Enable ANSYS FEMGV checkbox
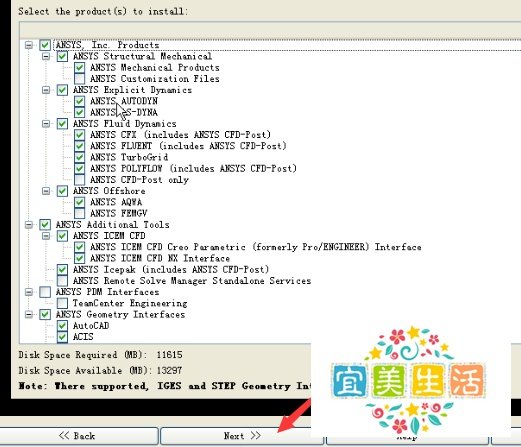521x447 pixels. [x=79, y=213]
